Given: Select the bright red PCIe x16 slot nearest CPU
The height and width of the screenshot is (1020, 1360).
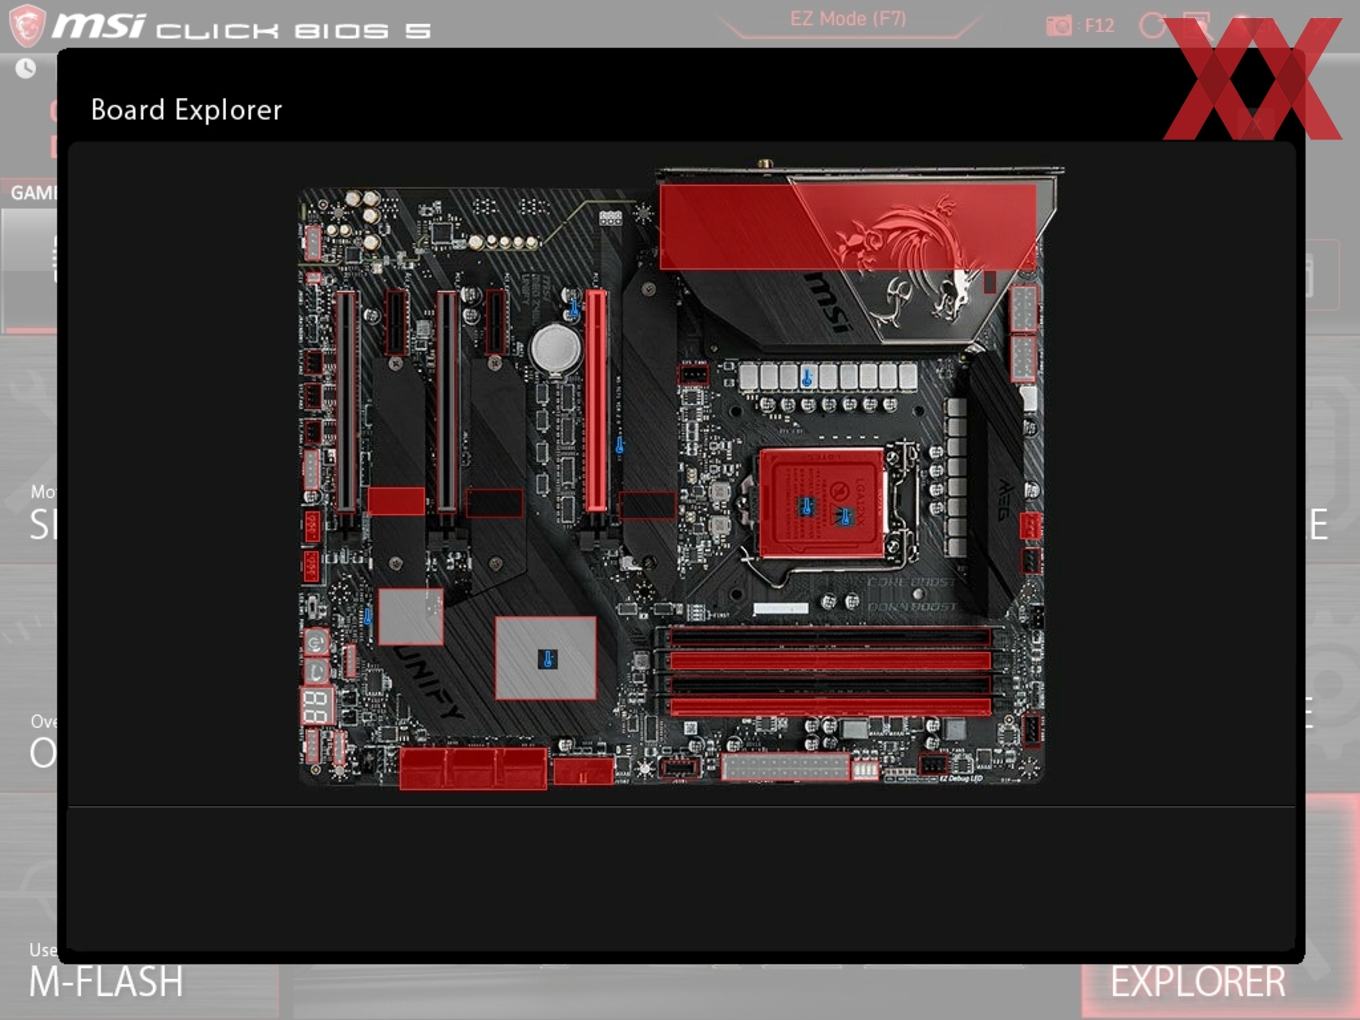Looking at the screenshot, I should [x=596, y=401].
